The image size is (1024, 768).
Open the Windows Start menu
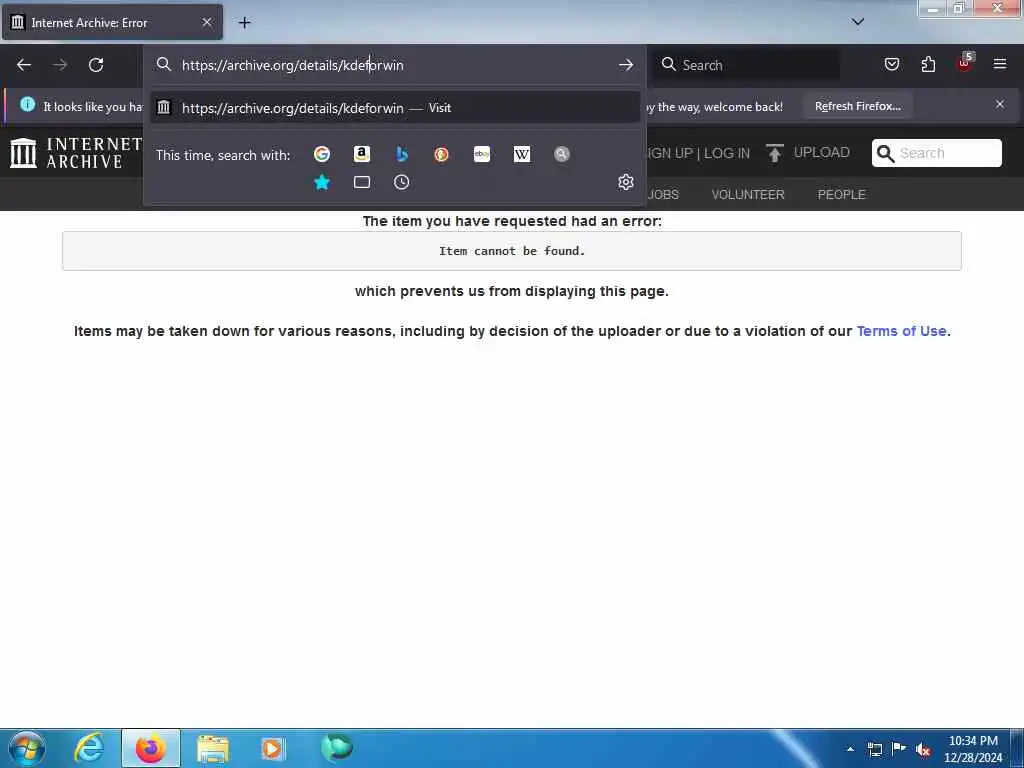pos(27,748)
